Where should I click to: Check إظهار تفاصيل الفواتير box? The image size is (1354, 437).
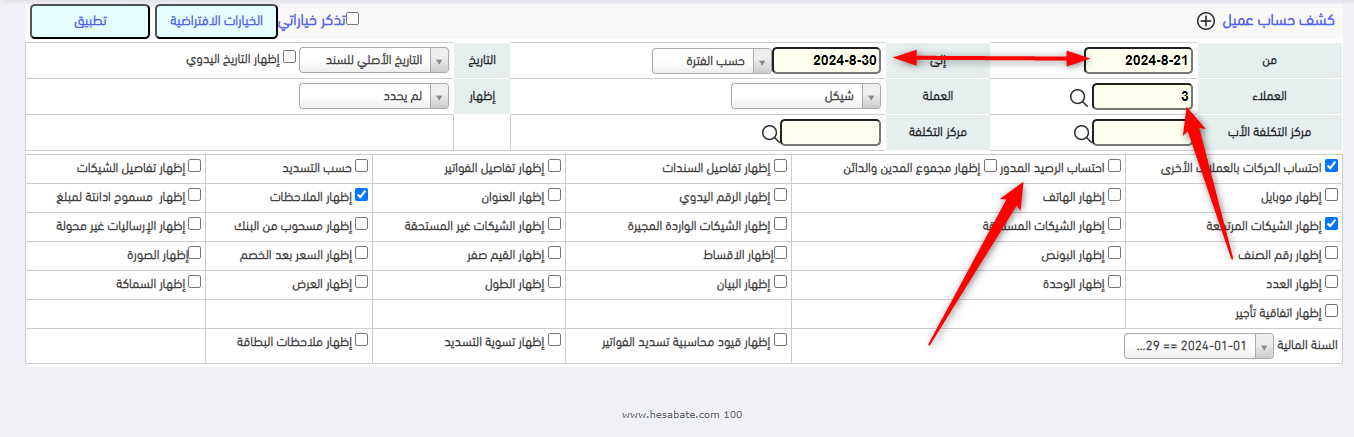pyautogui.click(x=553, y=166)
